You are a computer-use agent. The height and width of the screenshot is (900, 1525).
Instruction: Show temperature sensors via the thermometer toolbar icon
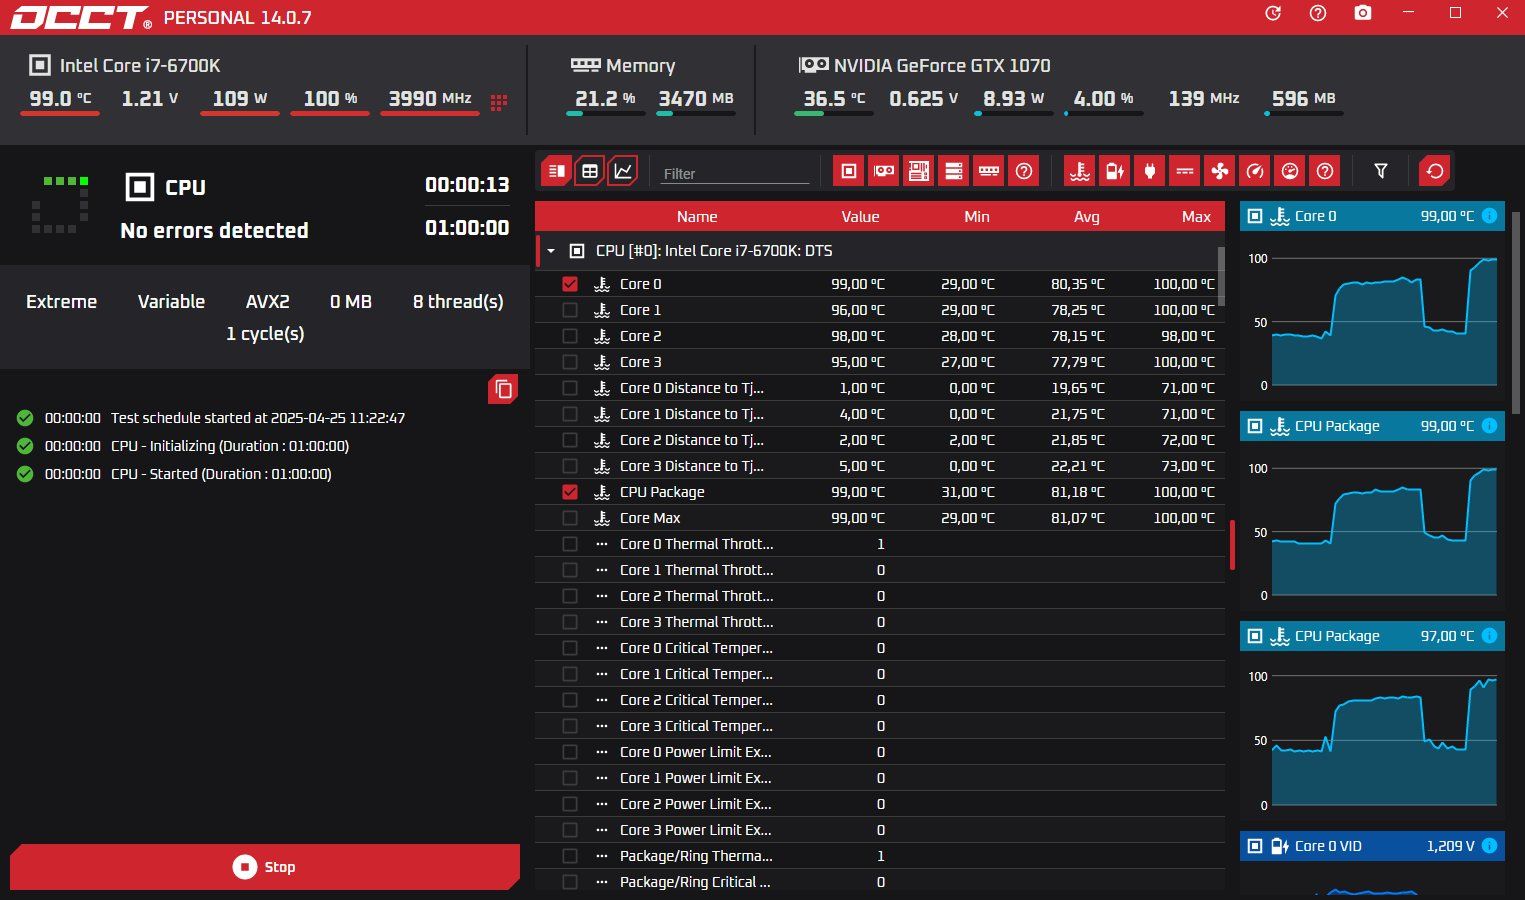(x=1080, y=171)
